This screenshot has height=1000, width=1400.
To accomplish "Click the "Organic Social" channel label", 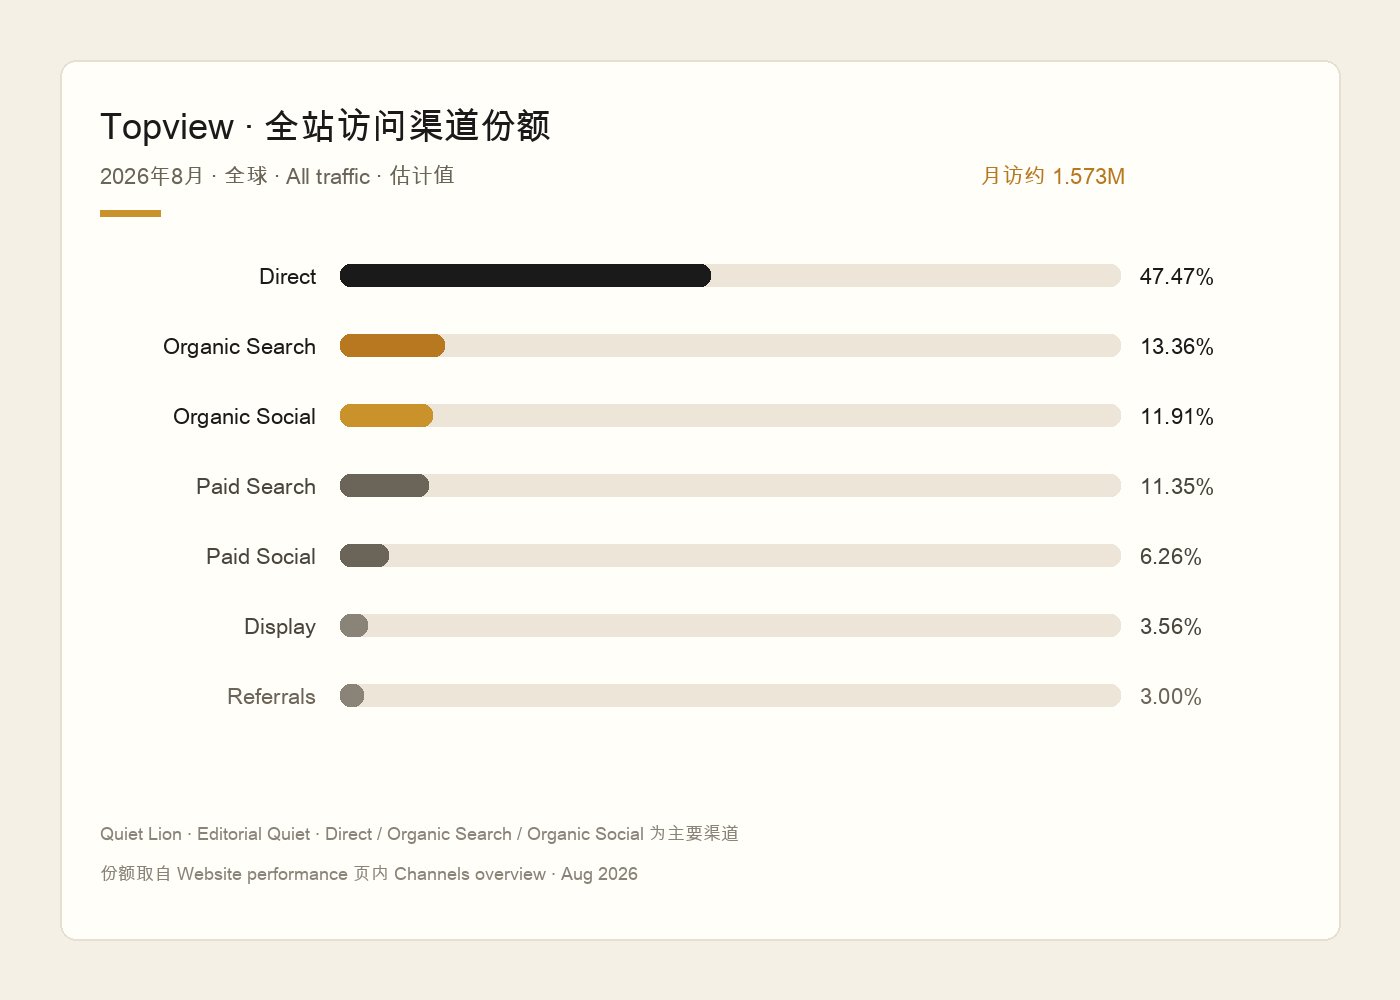I will point(245,416).
